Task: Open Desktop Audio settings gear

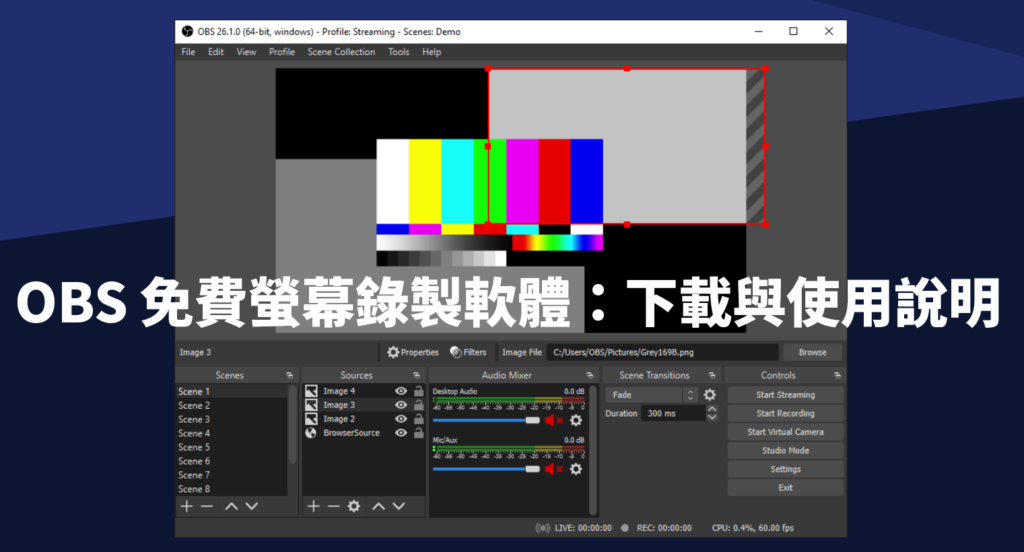Action: click(x=575, y=420)
